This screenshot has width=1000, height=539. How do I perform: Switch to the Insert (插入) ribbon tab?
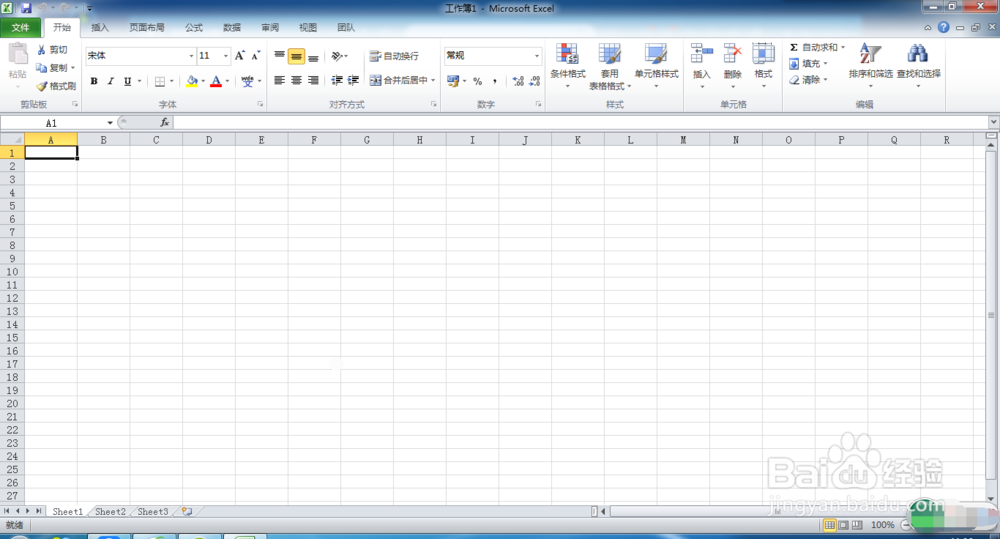click(x=100, y=27)
